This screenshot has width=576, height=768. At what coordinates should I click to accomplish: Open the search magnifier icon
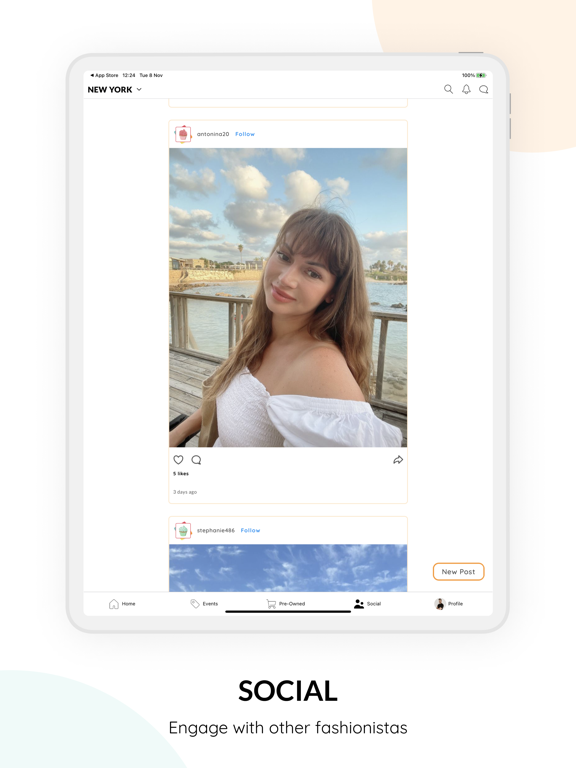[x=448, y=89]
